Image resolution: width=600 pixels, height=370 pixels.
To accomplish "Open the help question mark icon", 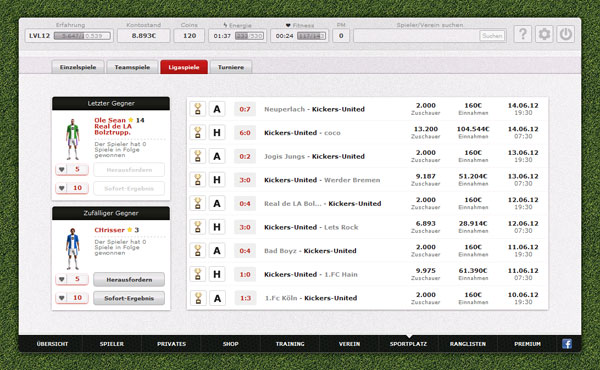I will tap(522, 34).
